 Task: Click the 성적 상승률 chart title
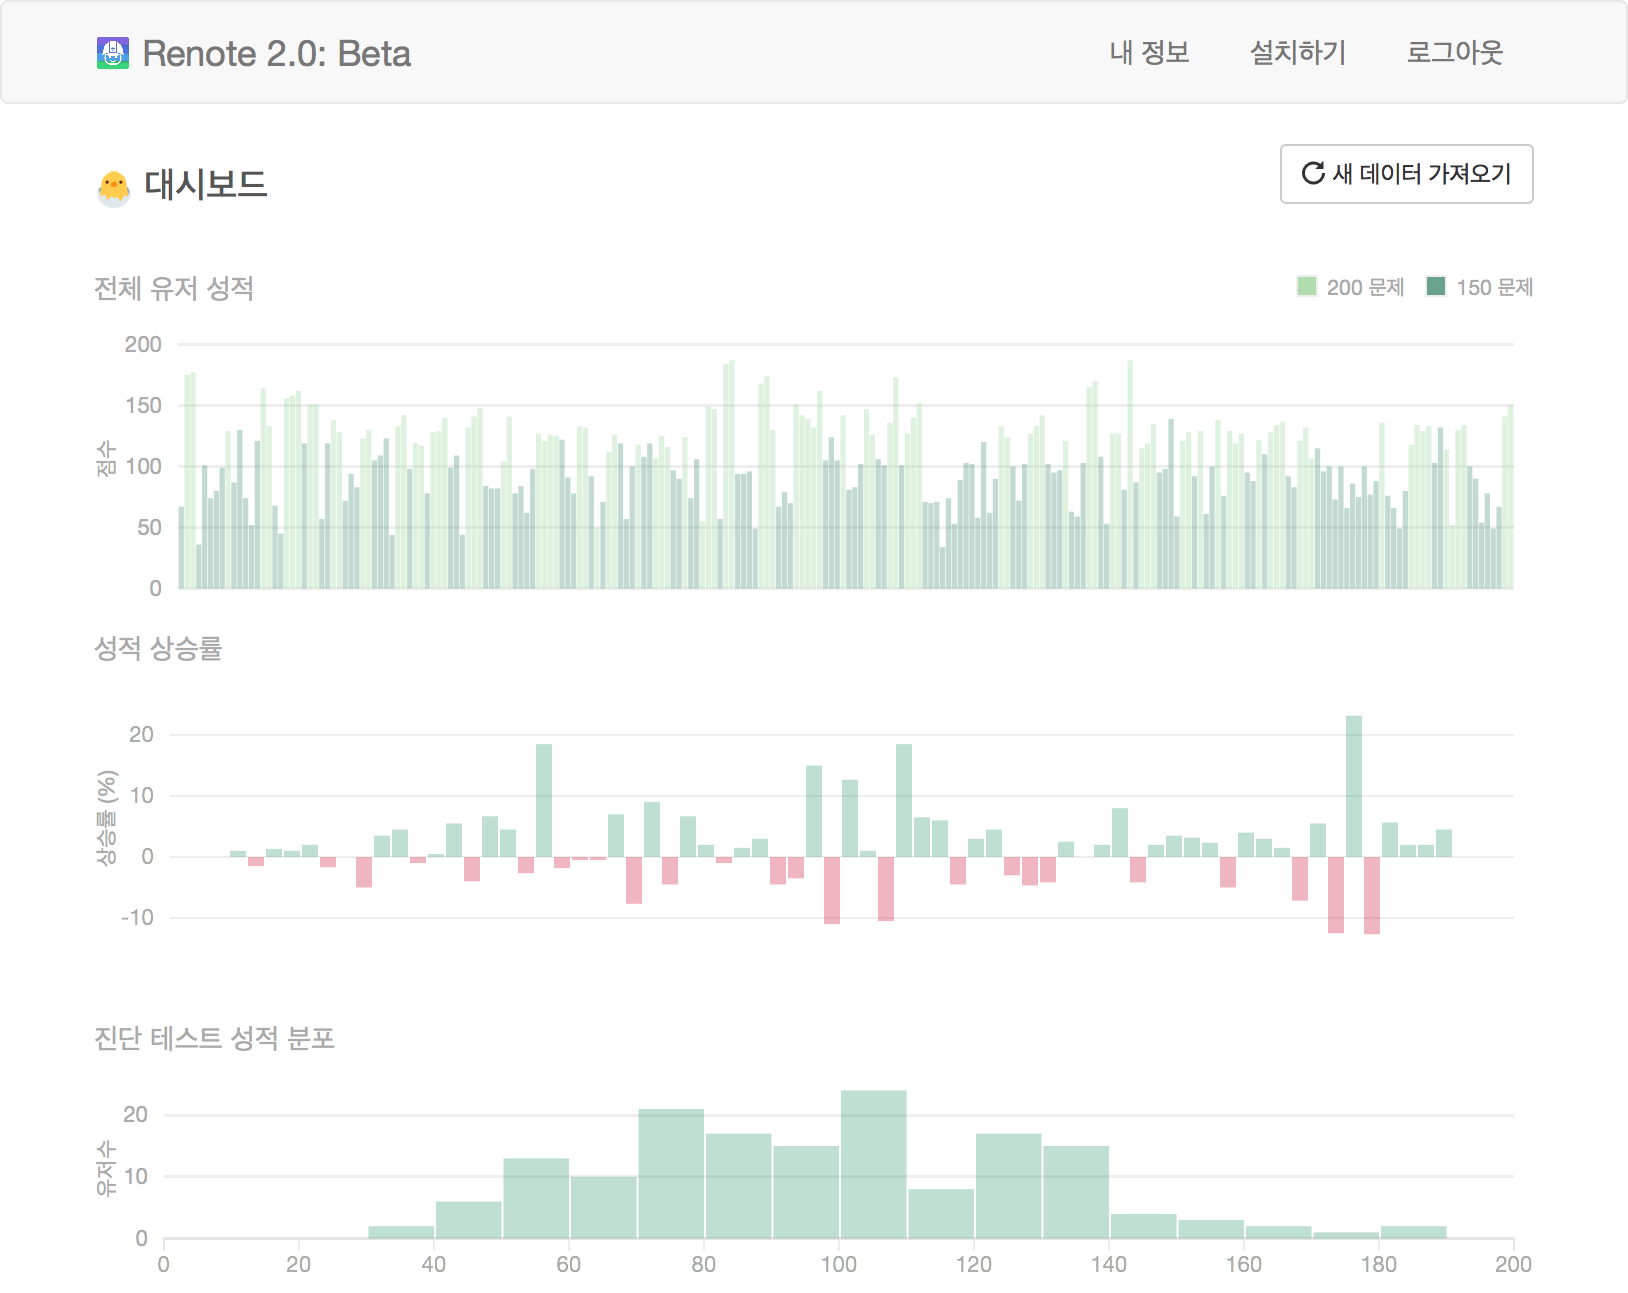click(x=158, y=648)
